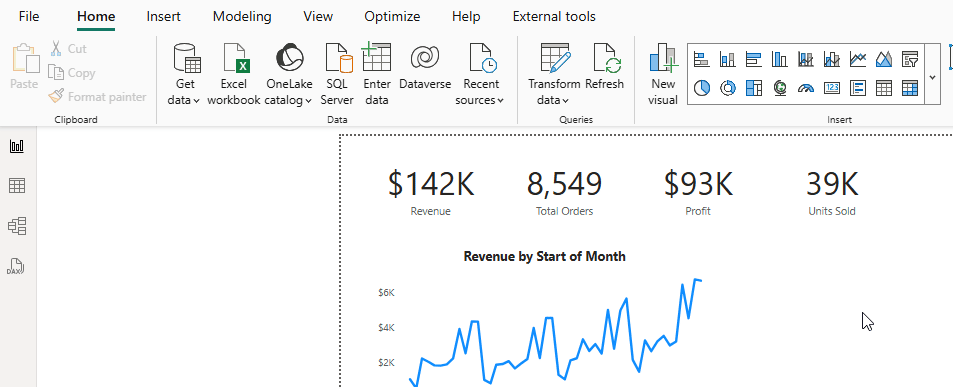Screen dimensions: 953x387
Task: Open the Enter data table dialog
Action: point(377,74)
